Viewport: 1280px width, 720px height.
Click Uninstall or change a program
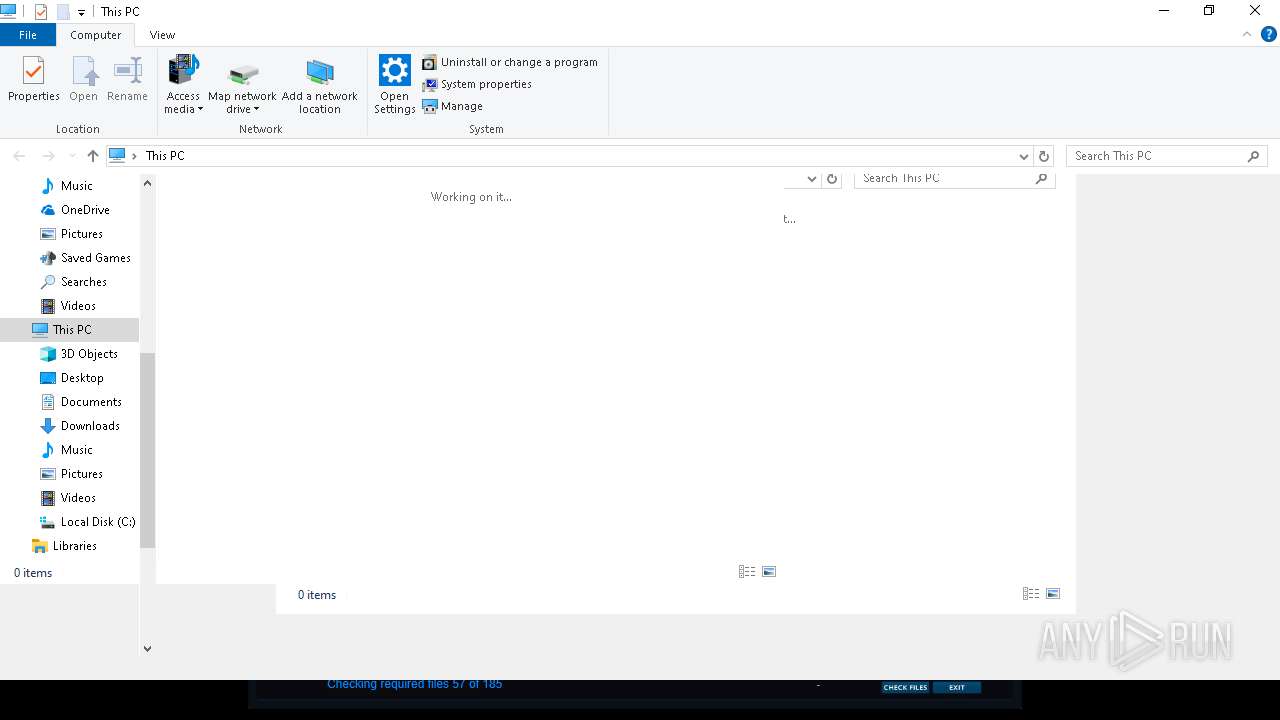coord(510,62)
